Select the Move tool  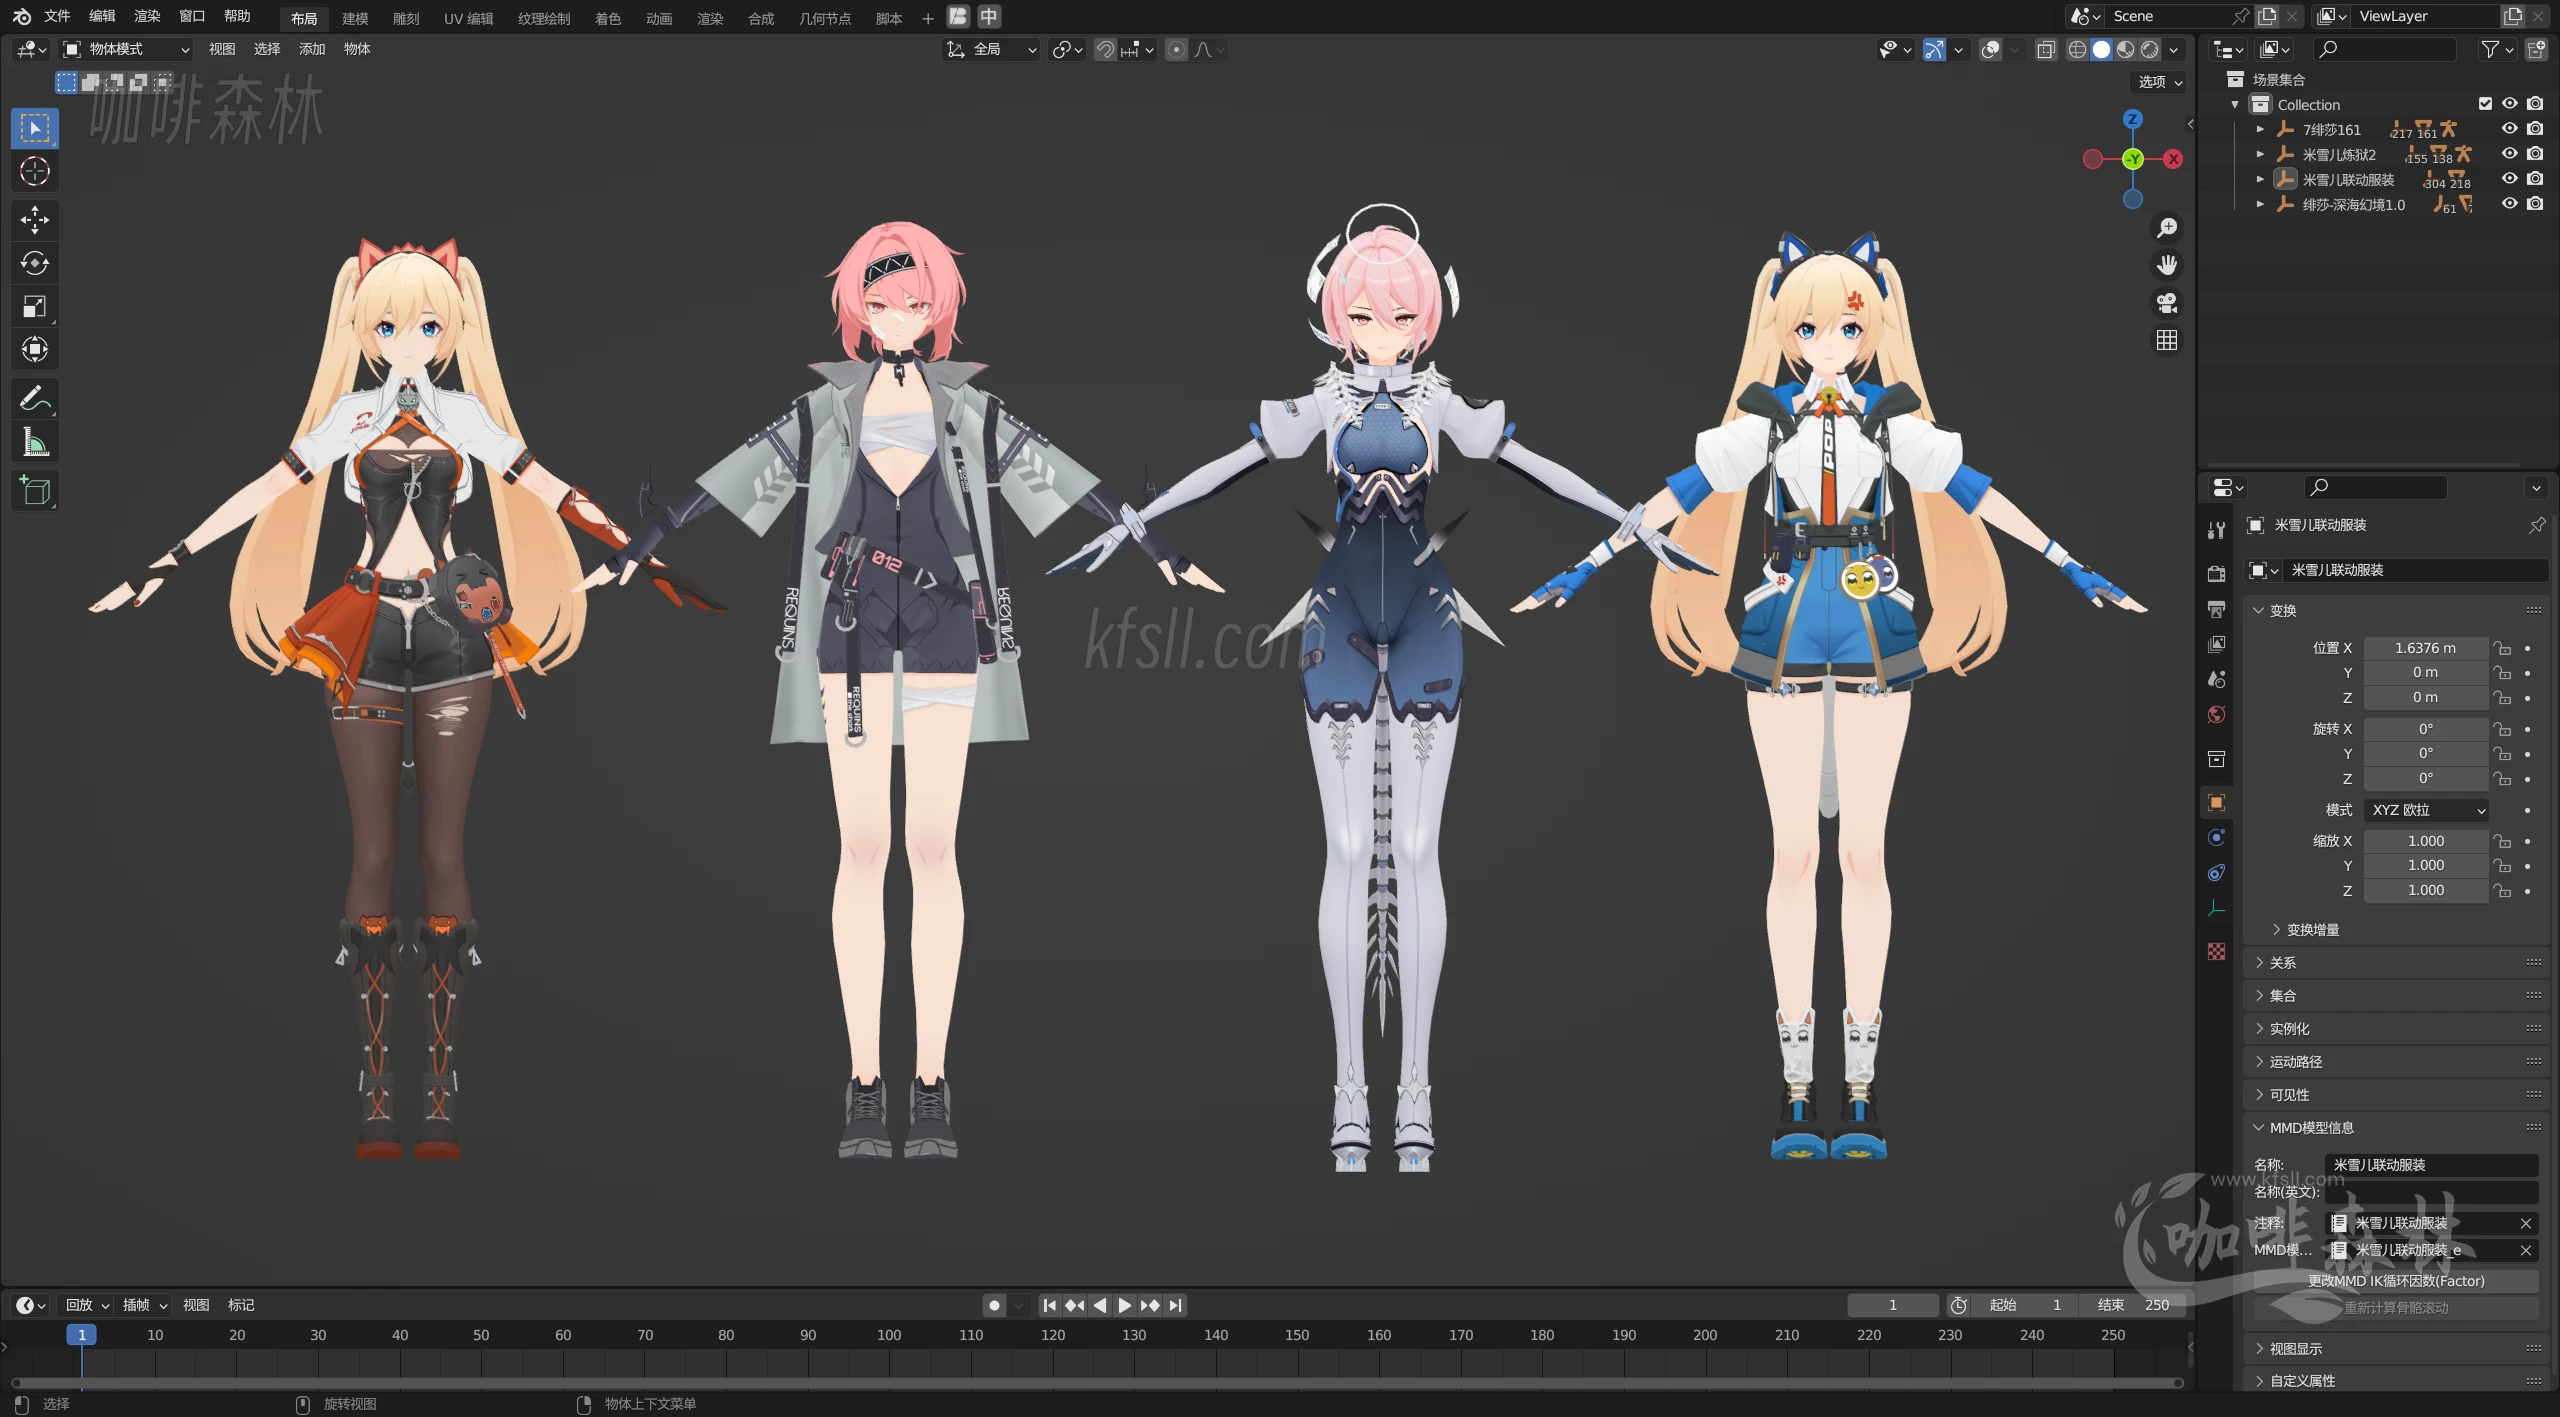[35, 220]
